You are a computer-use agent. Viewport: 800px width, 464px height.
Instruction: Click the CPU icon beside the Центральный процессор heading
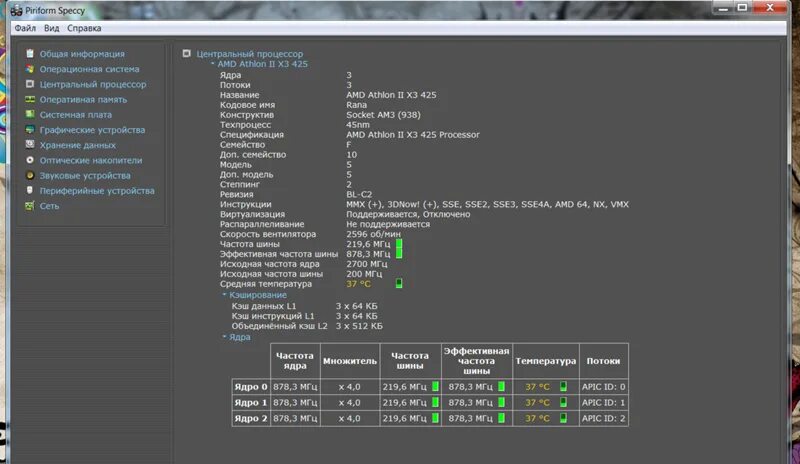coord(186,53)
